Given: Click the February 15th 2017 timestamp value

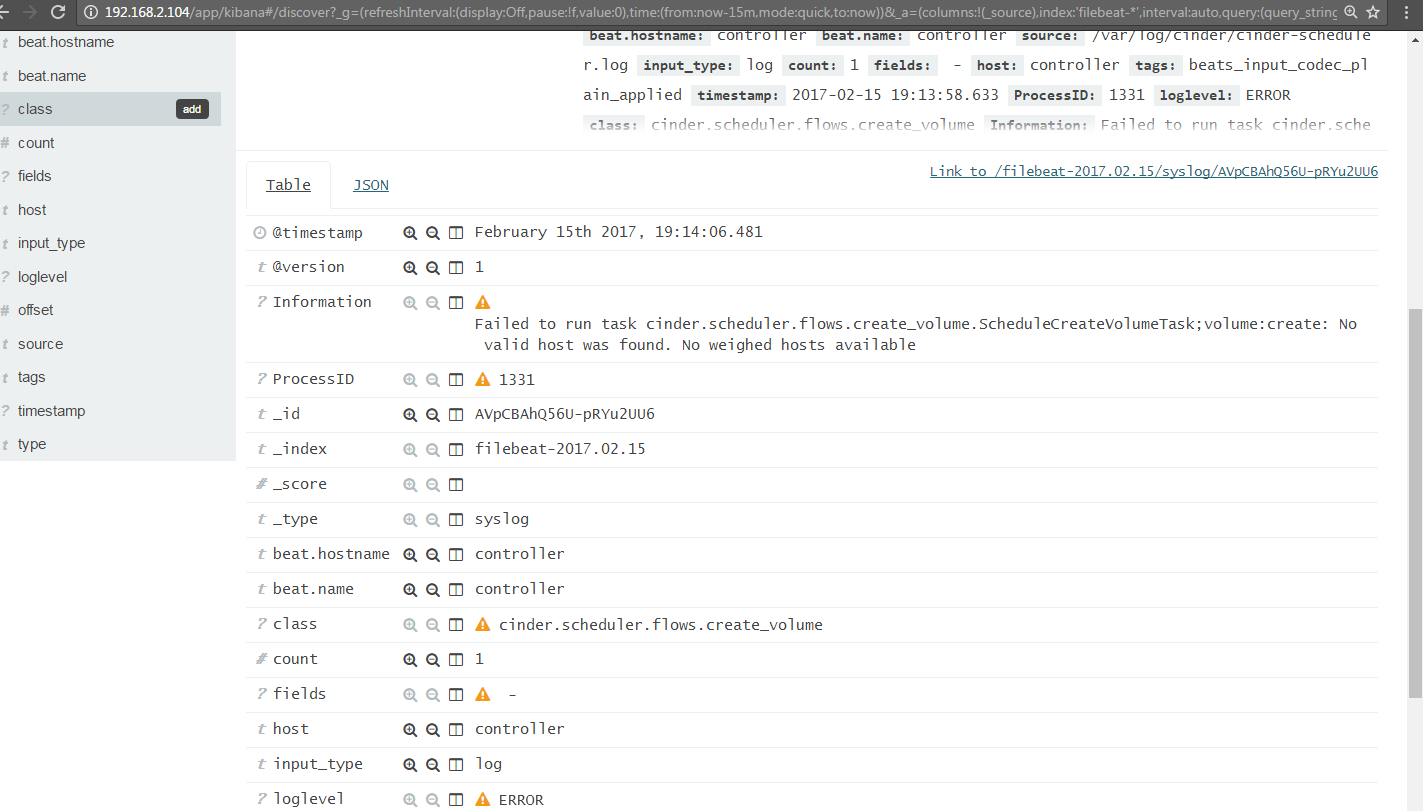Looking at the screenshot, I should 618,232.
